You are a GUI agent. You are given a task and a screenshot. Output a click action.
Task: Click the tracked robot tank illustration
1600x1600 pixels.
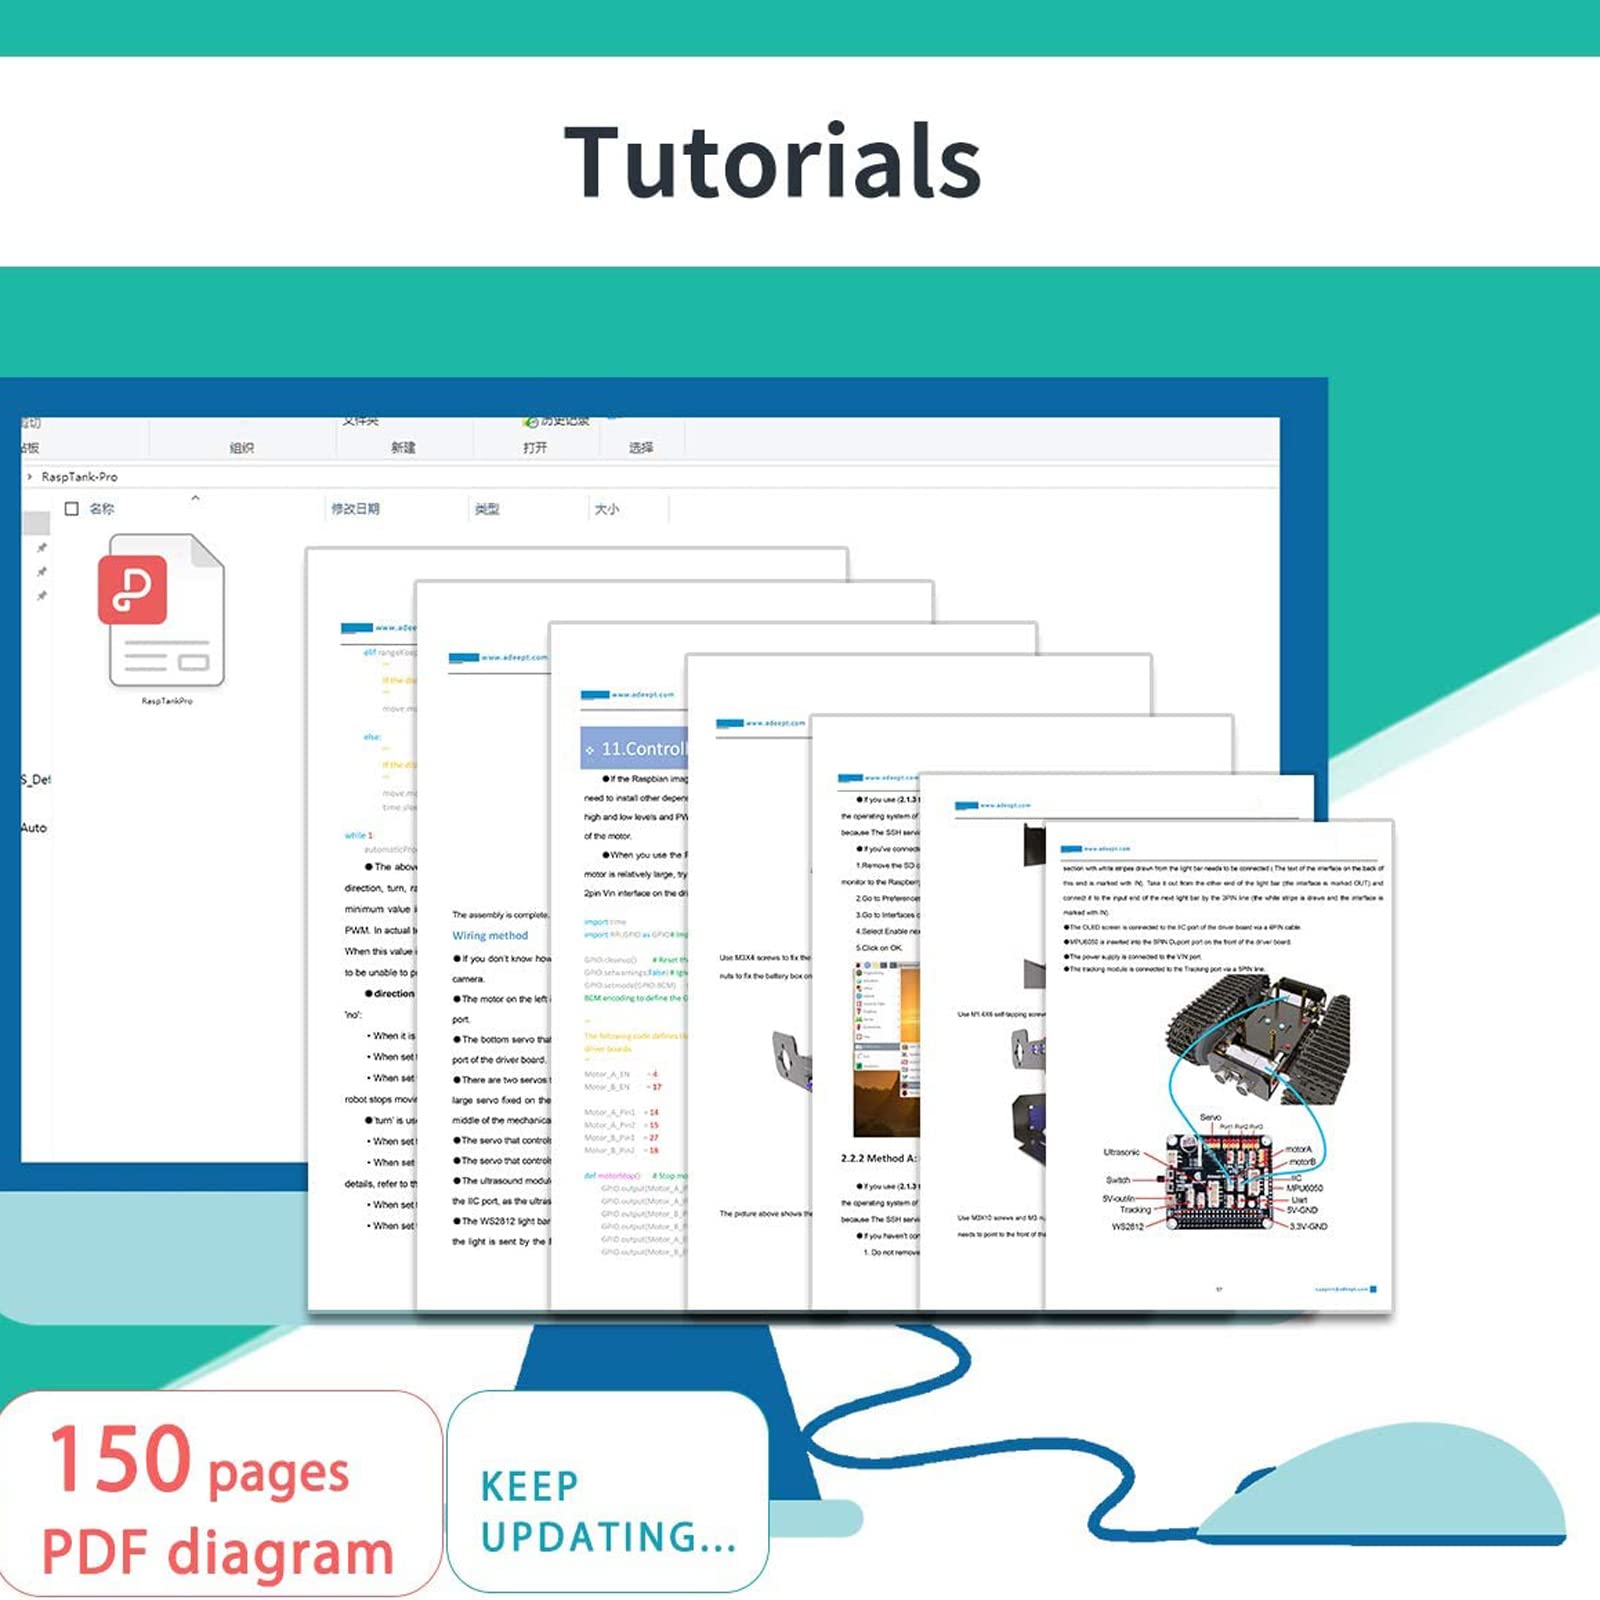(x=1256, y=1040)
